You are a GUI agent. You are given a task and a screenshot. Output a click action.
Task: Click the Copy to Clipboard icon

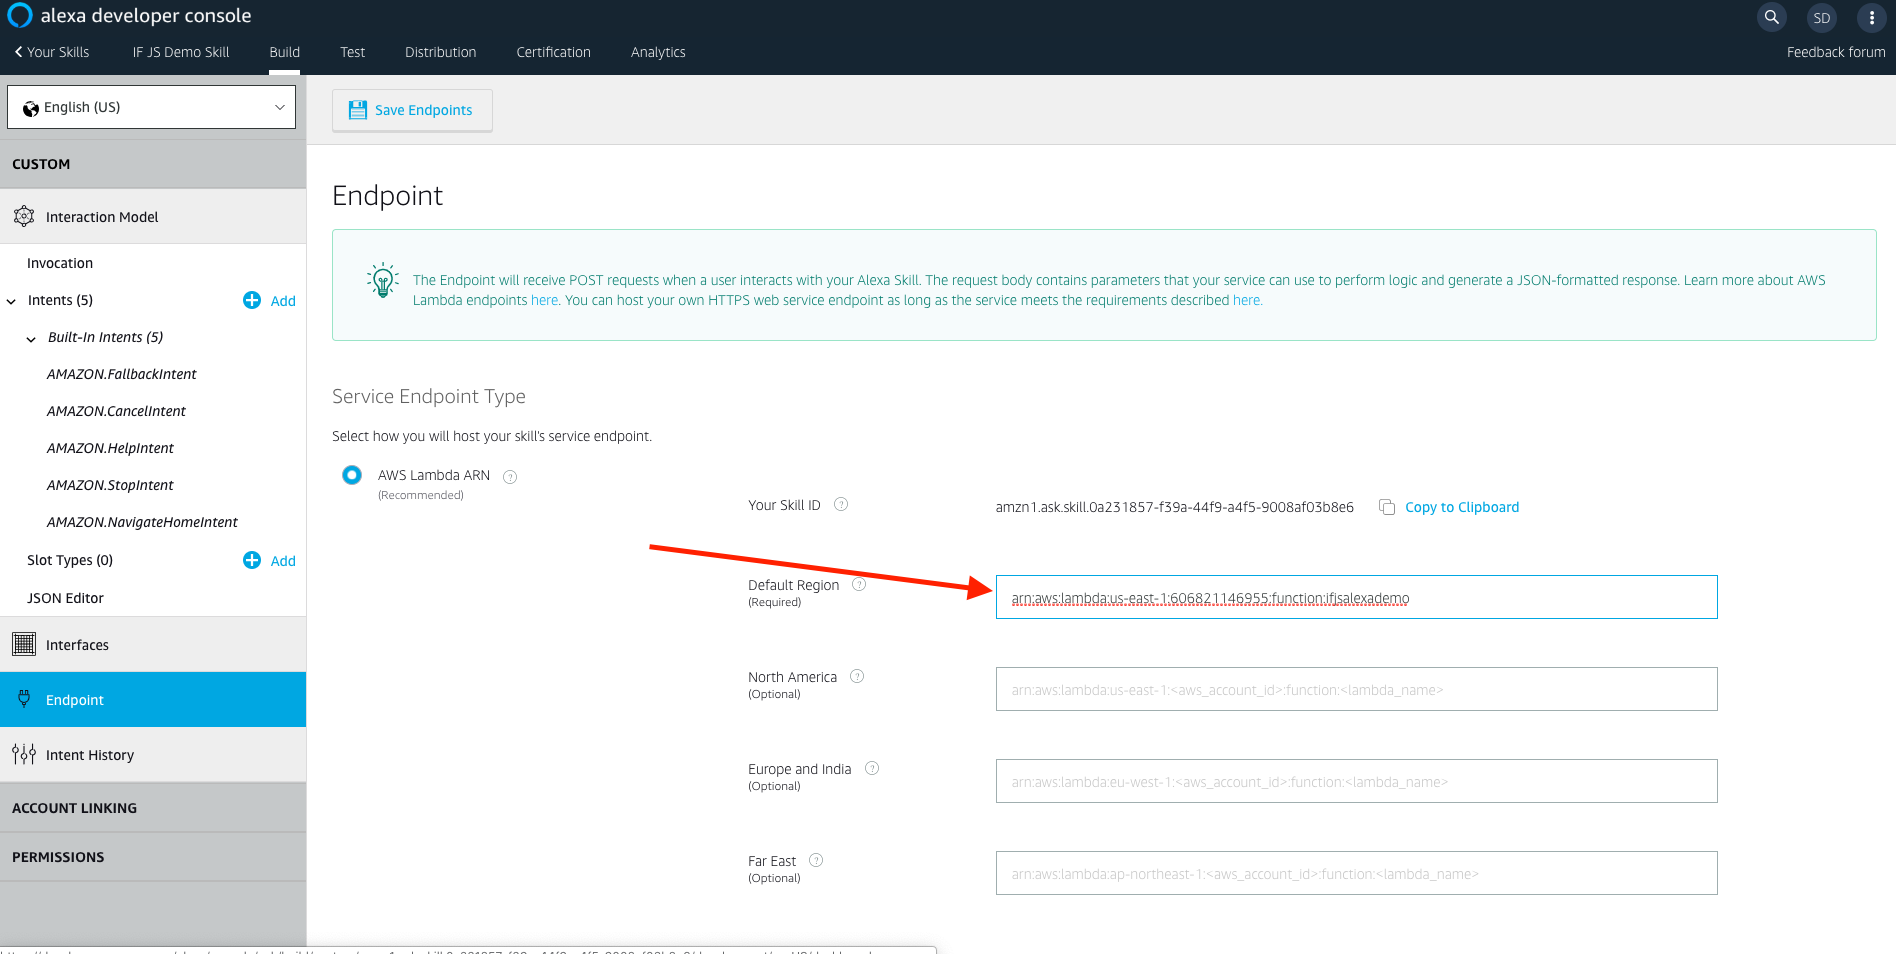pos(1387,507)
